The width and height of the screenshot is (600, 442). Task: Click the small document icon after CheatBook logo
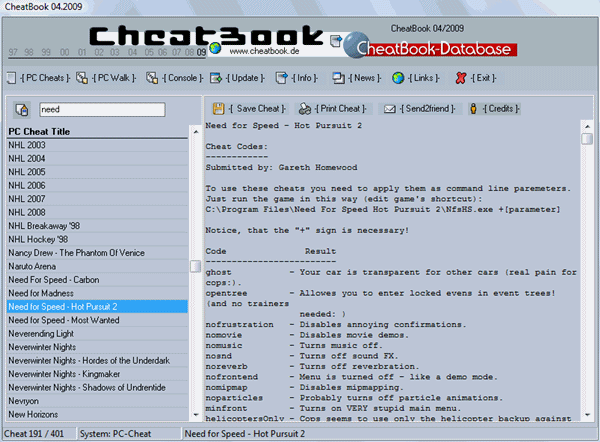pyautogui.click(x=335, y=41)
